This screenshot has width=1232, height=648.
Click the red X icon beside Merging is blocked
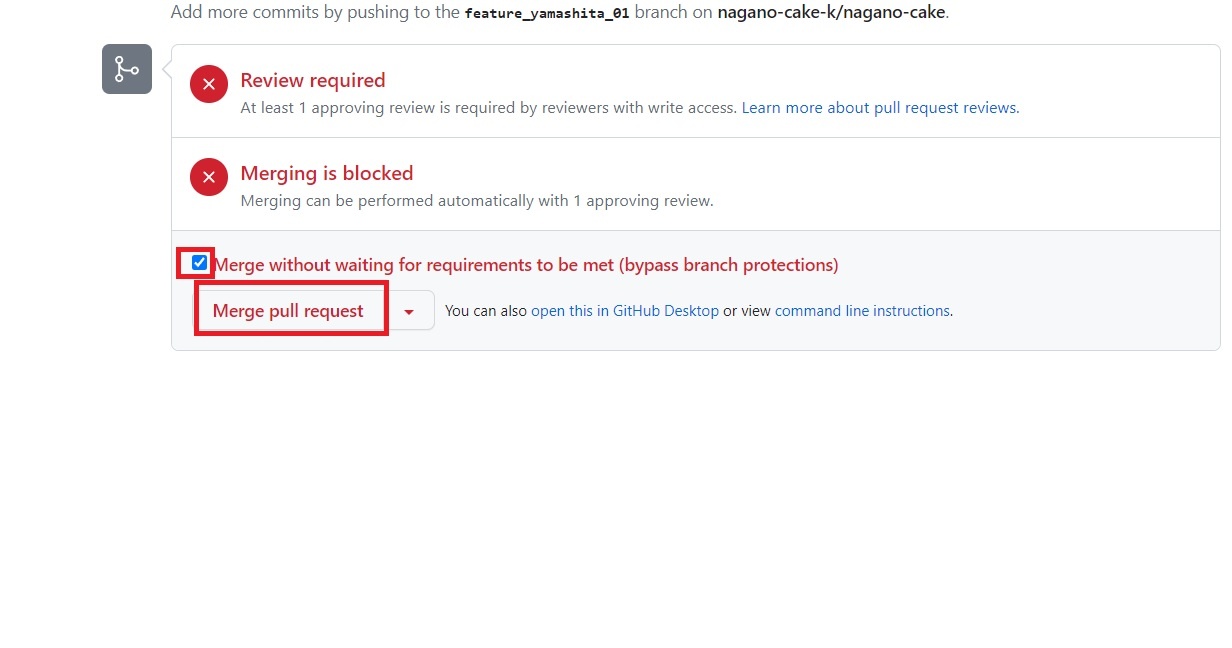click(x=209, y=178)
